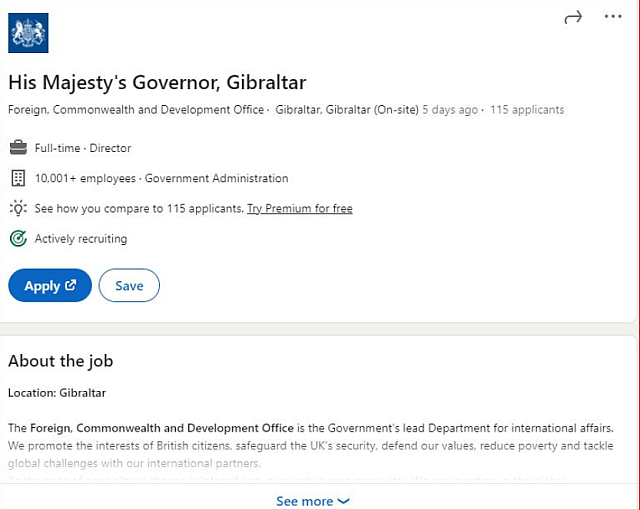Click the Actively recruiting status text

pyautogui.click(x=81, y=239)
